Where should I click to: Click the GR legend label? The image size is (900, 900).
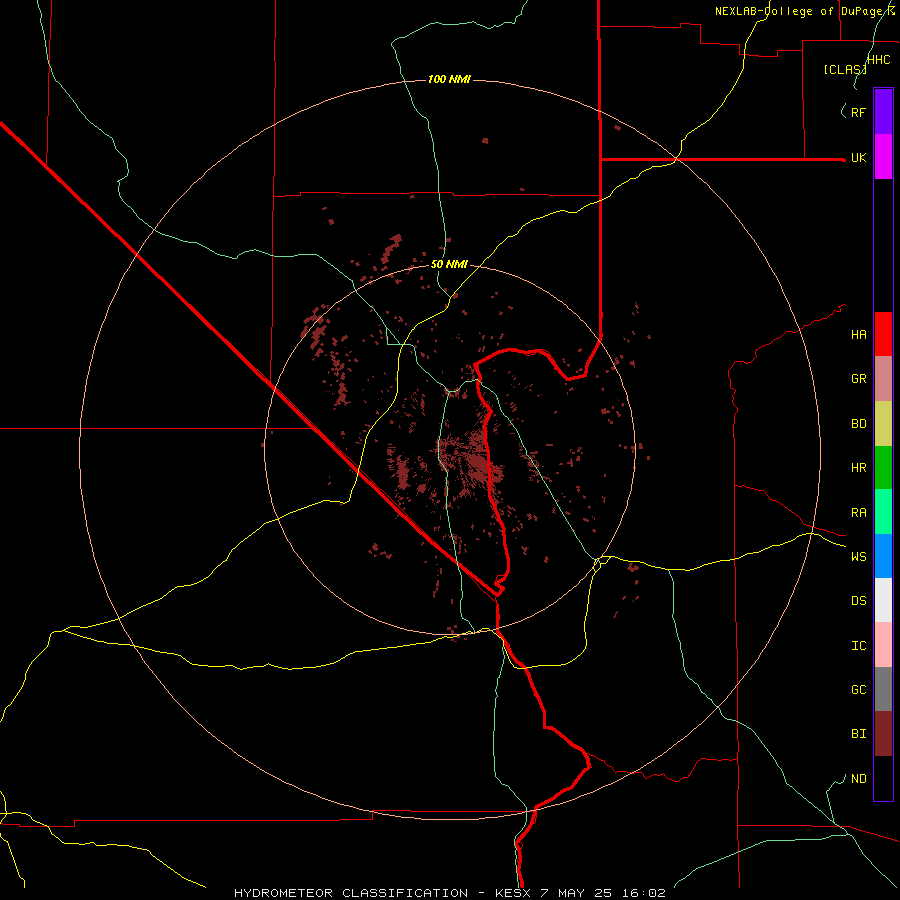pos(858,379)
